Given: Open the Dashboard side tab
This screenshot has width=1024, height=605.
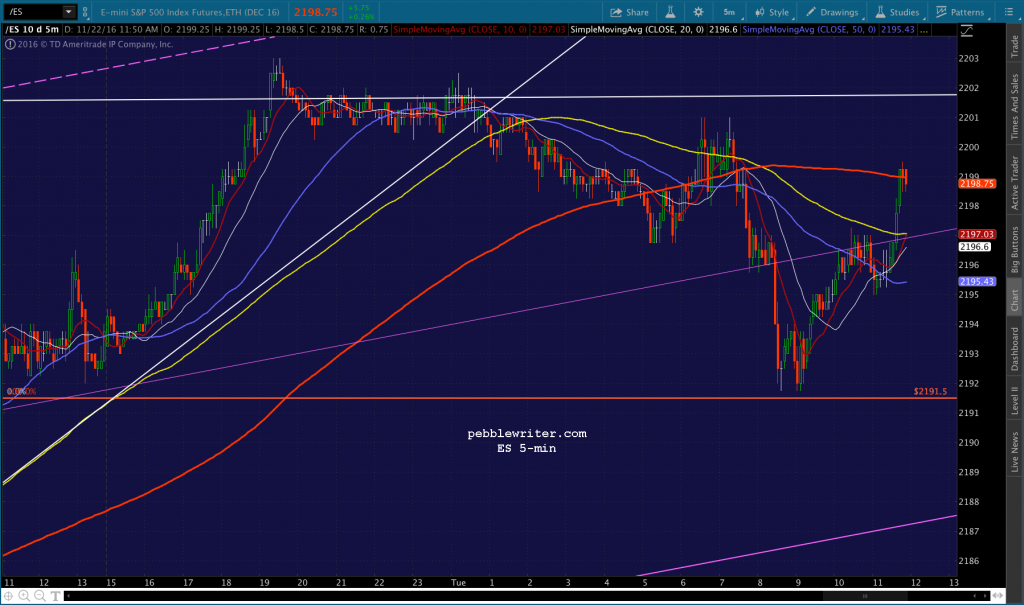Looking at the screenshot, I should click(x=1014, y=349).
